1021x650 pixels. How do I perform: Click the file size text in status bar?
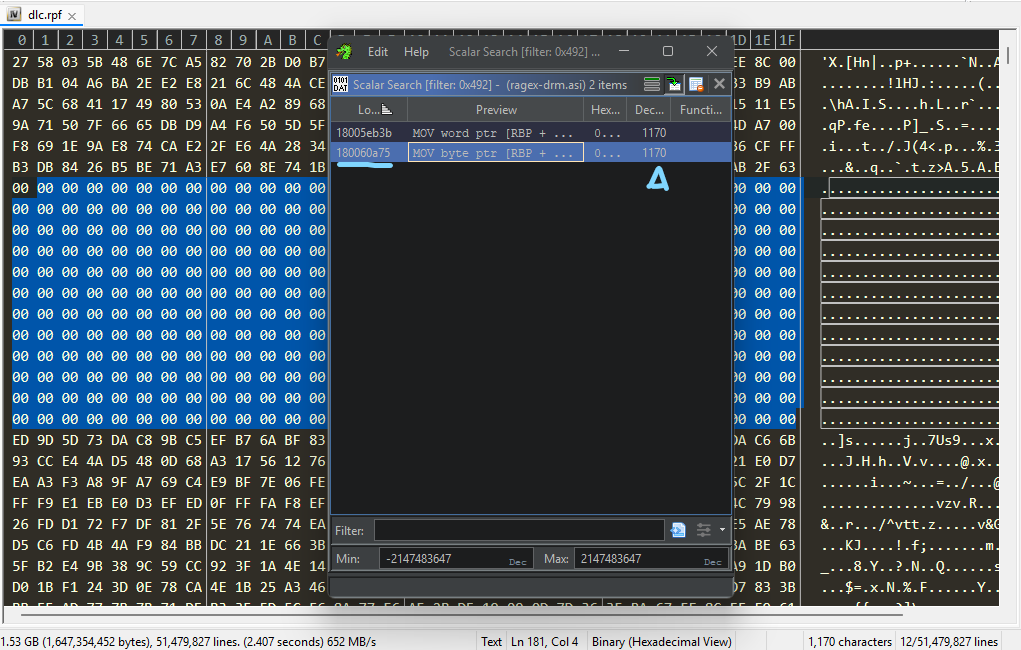pos(188,642)
